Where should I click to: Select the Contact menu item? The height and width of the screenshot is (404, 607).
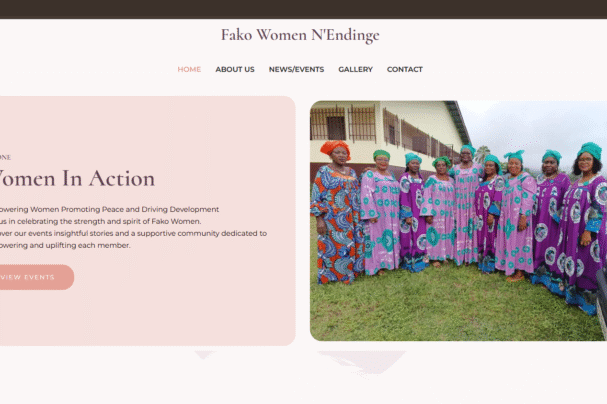pos(405,70)
